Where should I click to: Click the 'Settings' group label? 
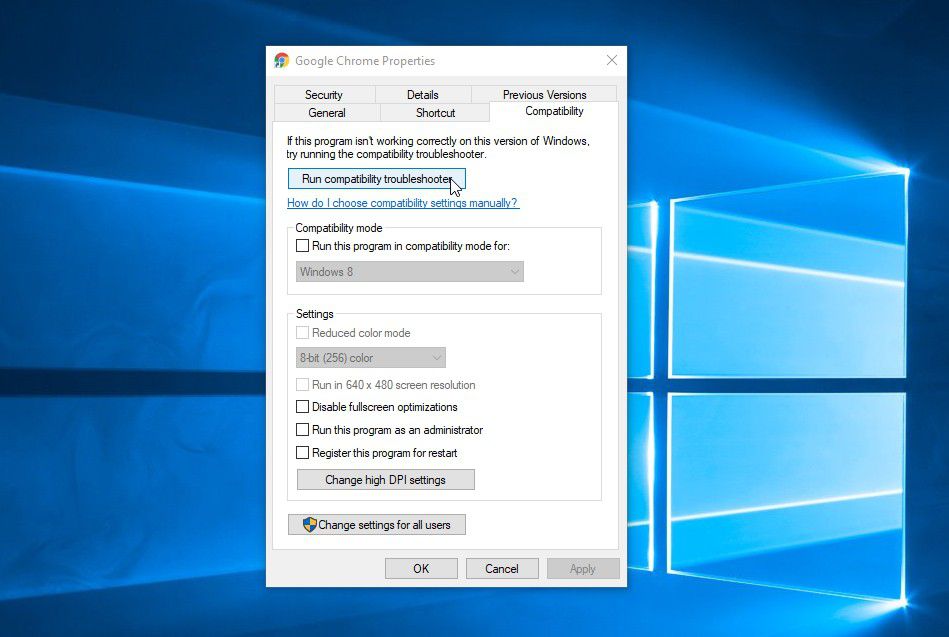click(x=315, y=314)
